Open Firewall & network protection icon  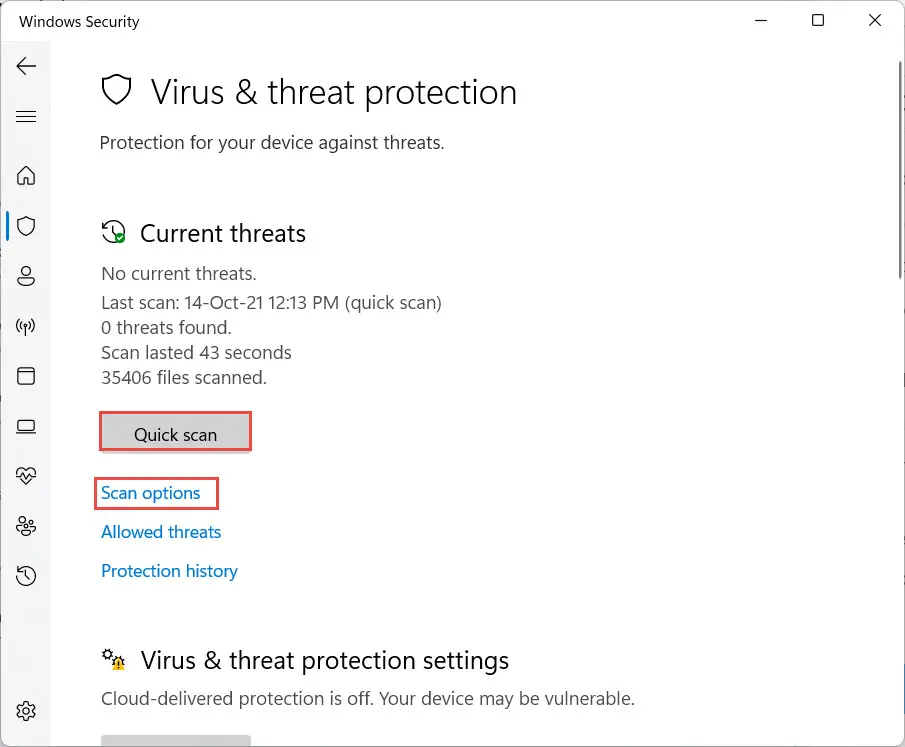(x=26, y=327)
